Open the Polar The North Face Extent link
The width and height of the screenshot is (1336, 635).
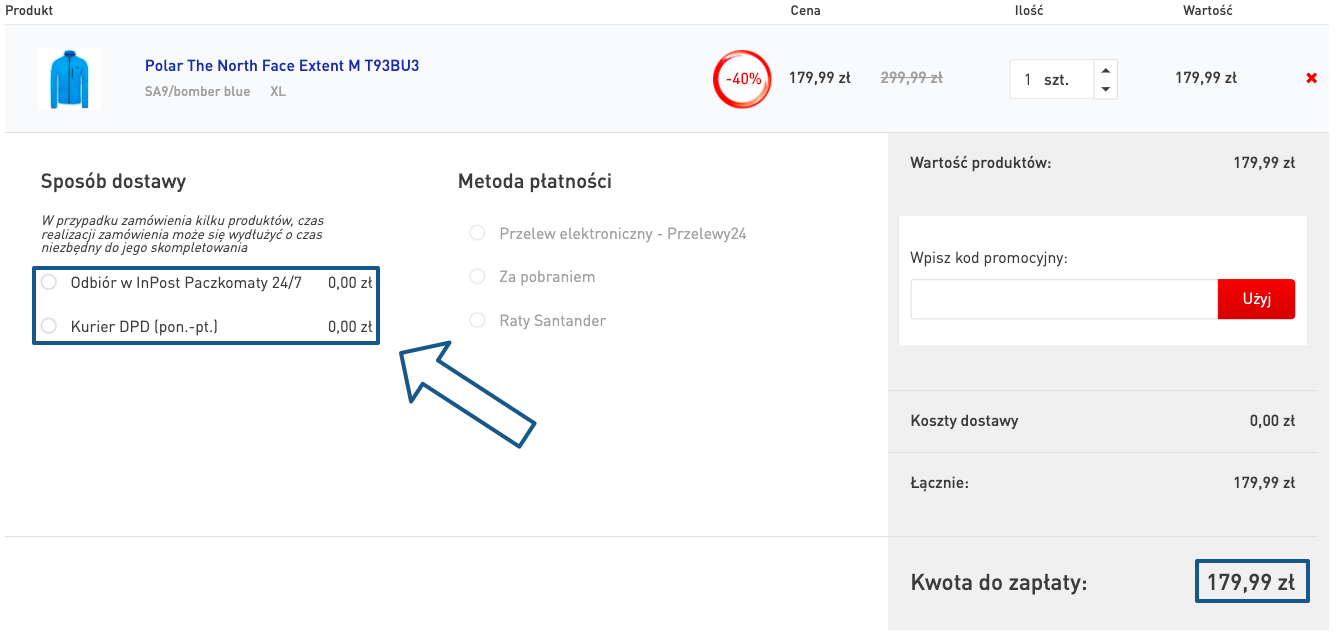281,66
